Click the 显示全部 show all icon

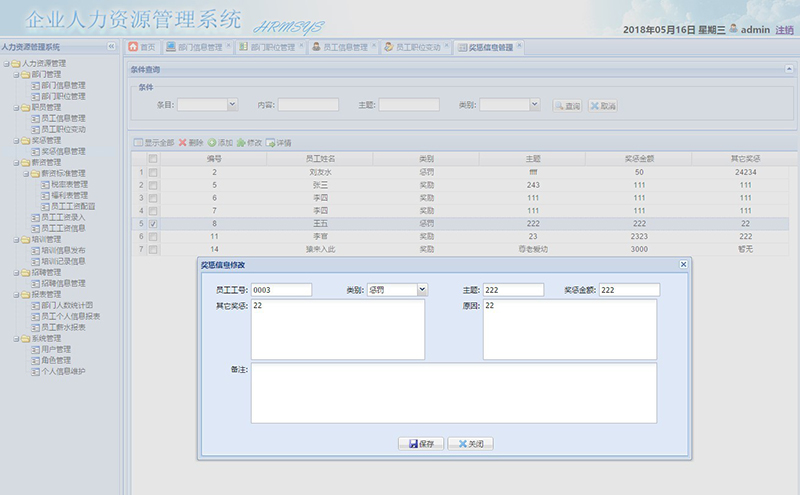coord(154,143)
